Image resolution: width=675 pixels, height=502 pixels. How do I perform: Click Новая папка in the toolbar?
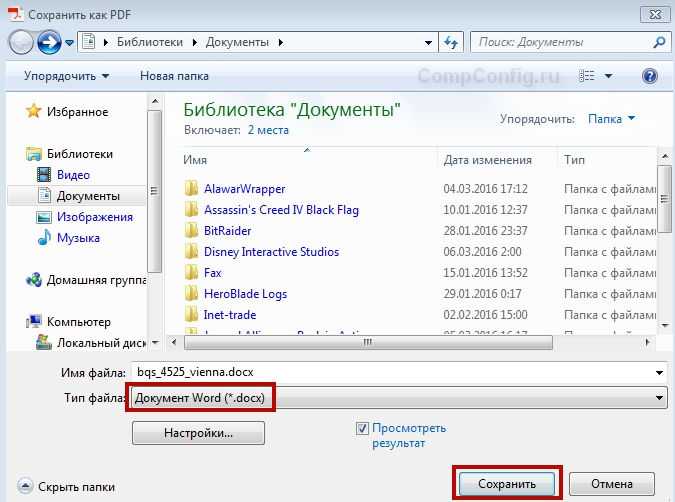pyautogui.click(x=174, y=76)
